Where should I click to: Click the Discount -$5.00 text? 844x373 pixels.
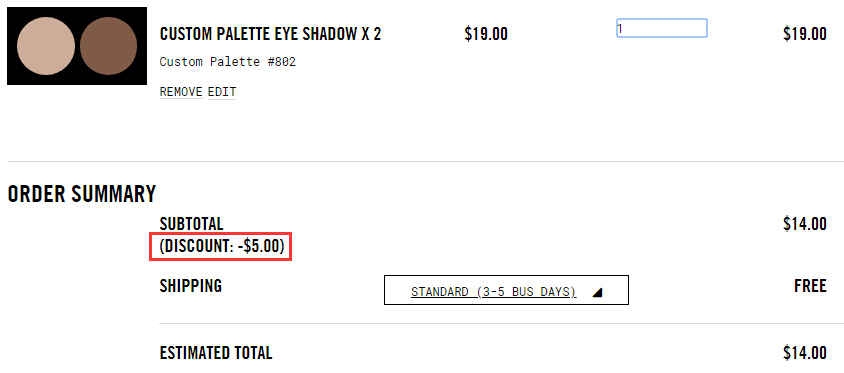click(x=222, y=247)
